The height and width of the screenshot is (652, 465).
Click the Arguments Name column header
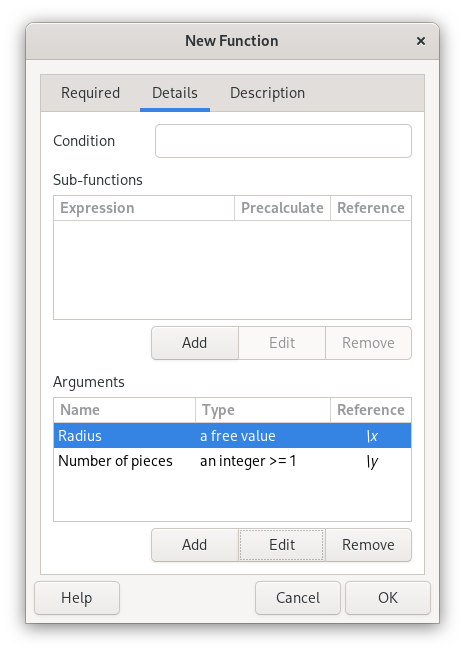[124, 410]
